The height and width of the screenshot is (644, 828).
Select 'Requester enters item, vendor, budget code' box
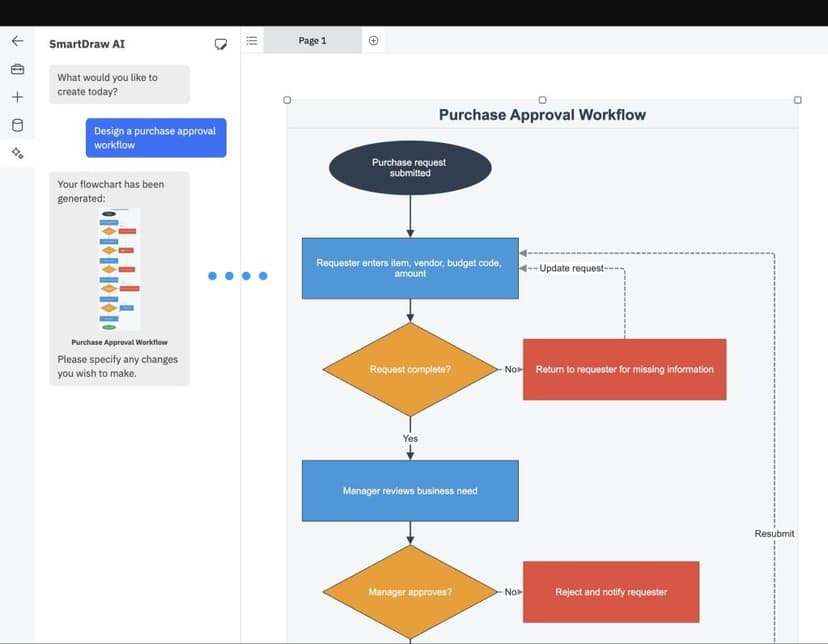tap(410, 268)
